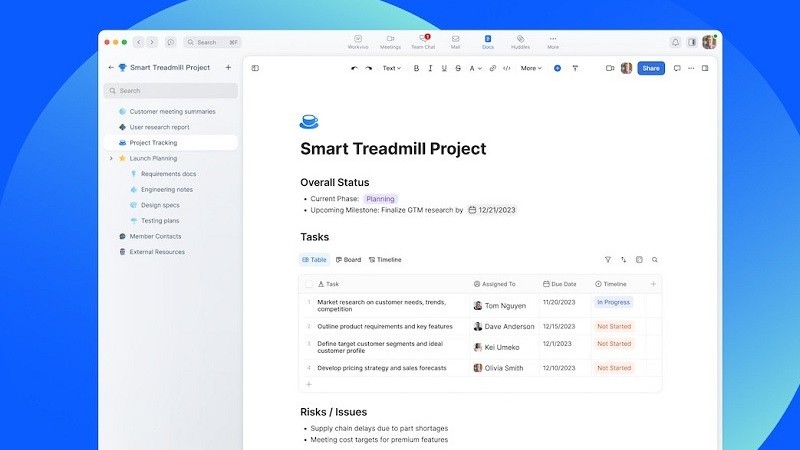The height and width of the screenshot is (450, 800).
Task: Open Tasks table field settings icon
Action: pos(639,260)
